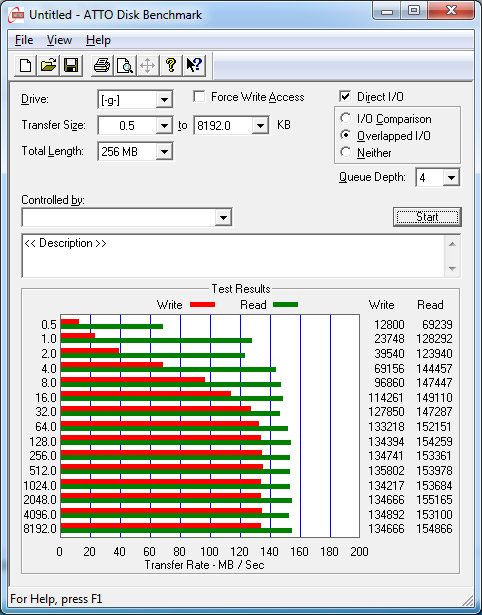Click the 8192.0 row label in chart
The height and width of the screenshot is (615, 482).
point(40,529)
